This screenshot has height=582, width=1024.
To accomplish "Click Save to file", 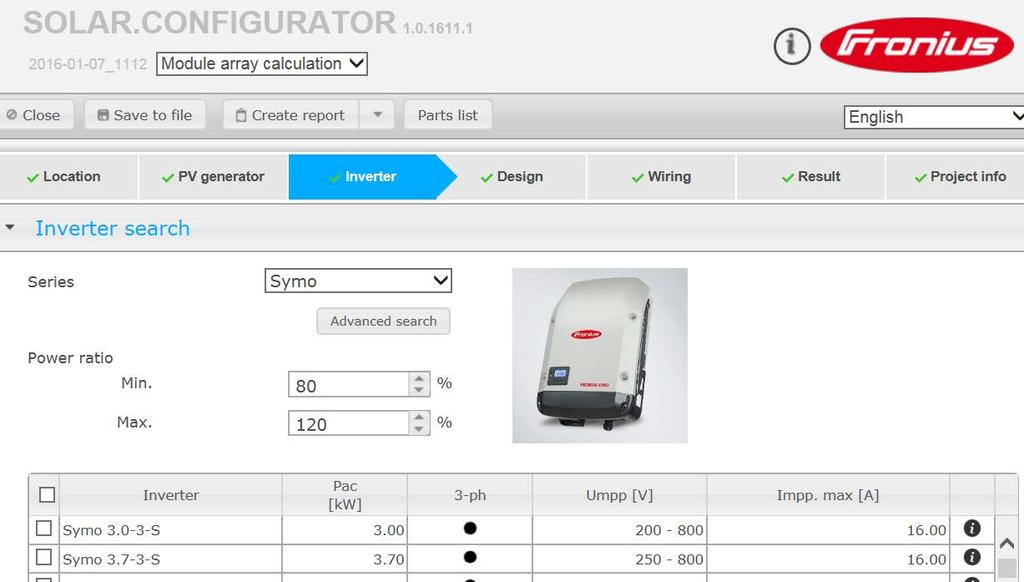I will tap(145, 115).
